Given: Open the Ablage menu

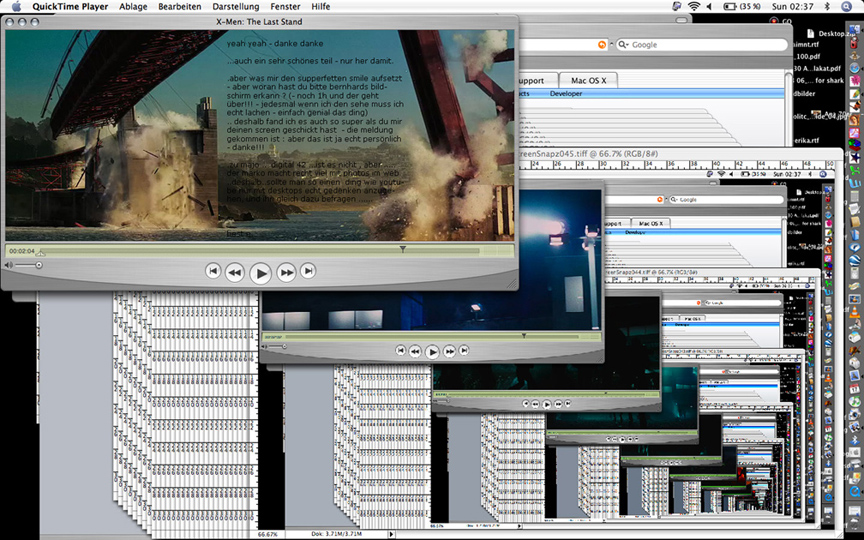Looking at the screenshot, I should click(132, 7).
